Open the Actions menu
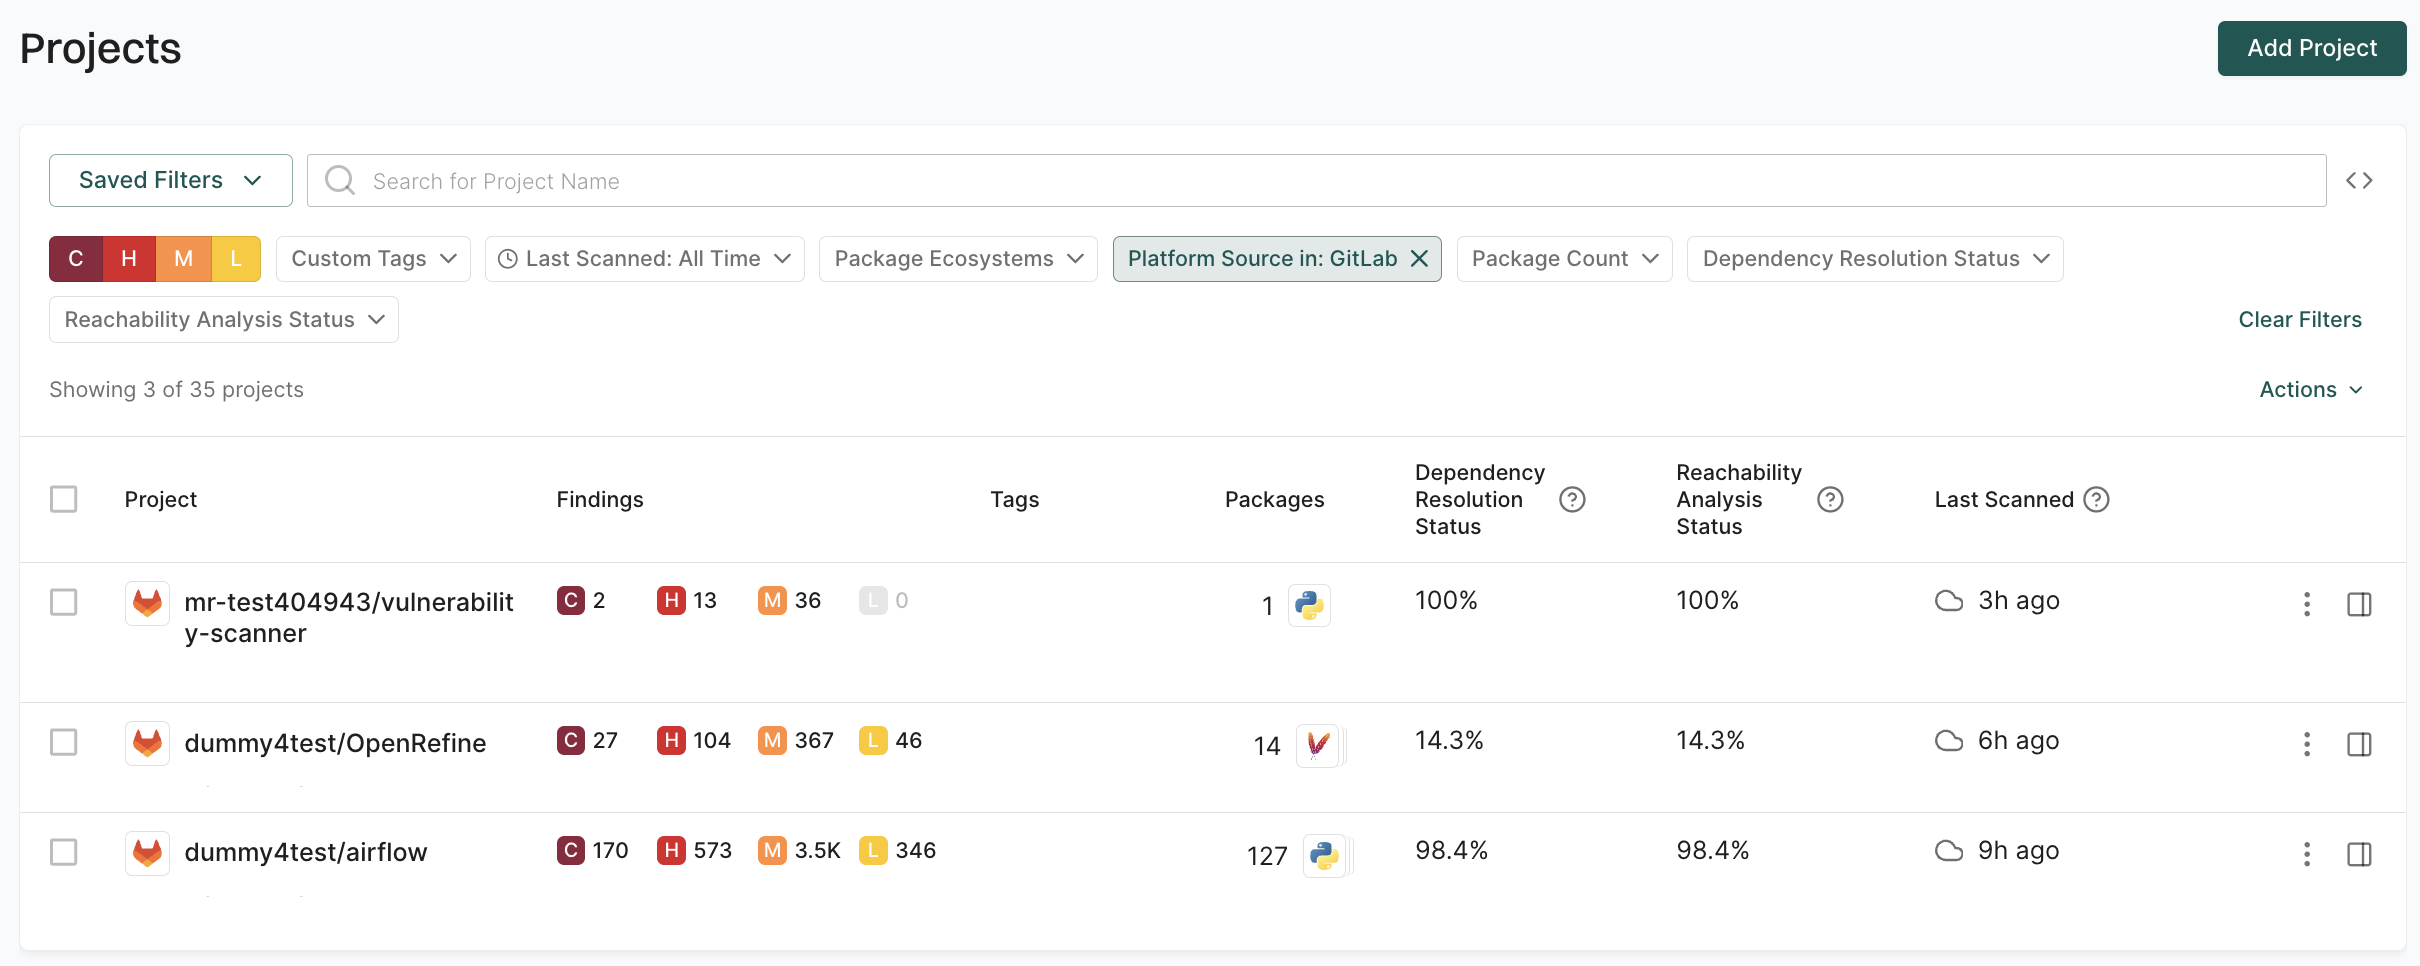This screenshot has height=966, width=2420. point(2311,389)
